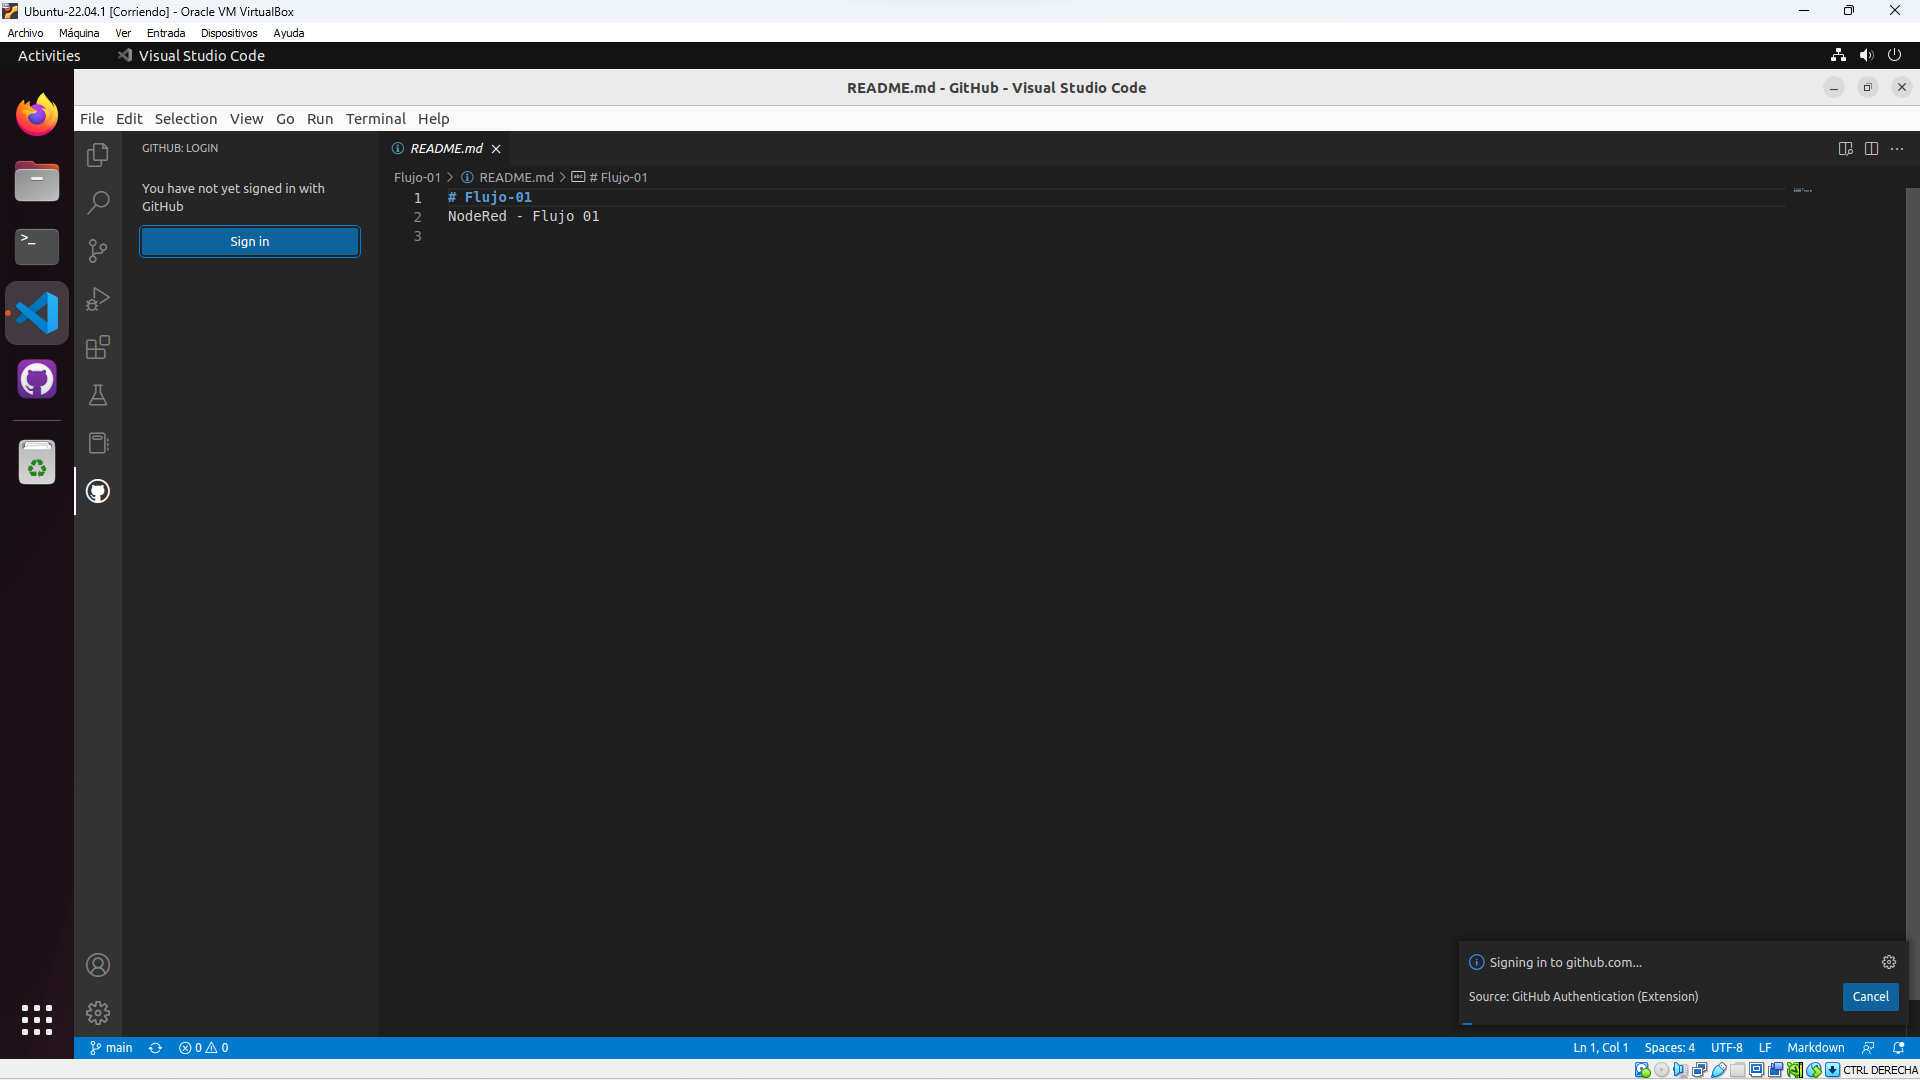Split the editor right
Image resolution: width=1920 pixels, height=1080 pixels.
1871,148
